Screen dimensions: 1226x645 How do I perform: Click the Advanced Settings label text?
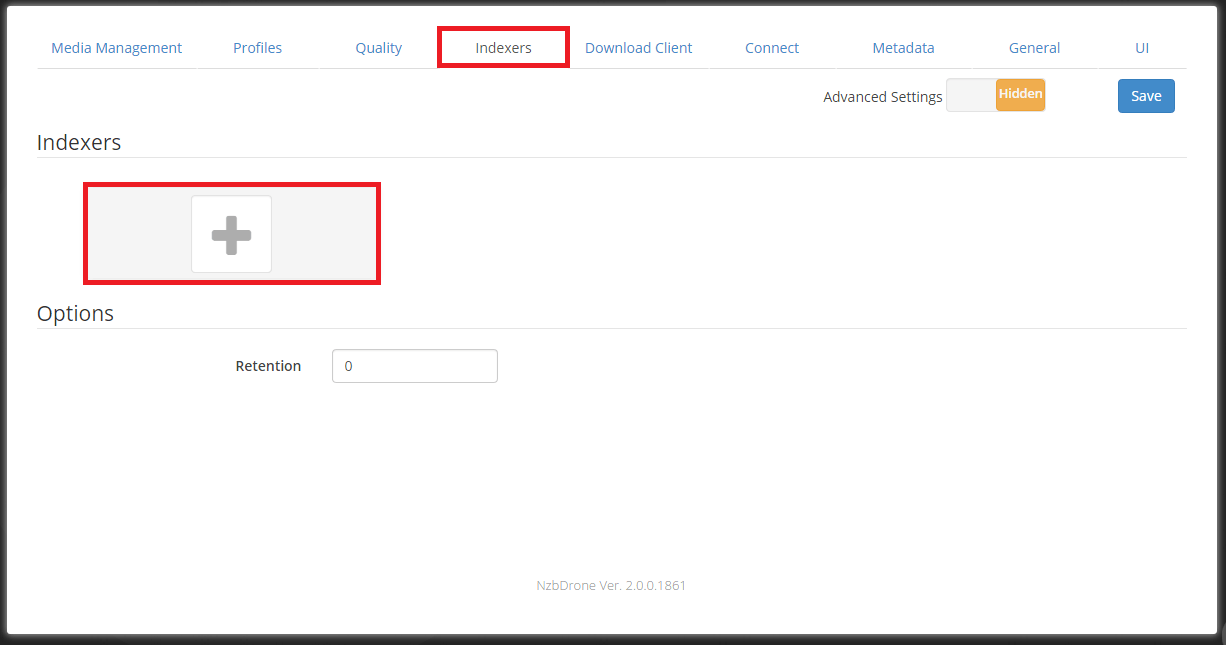pyautogui.click(x=882, y=97)
